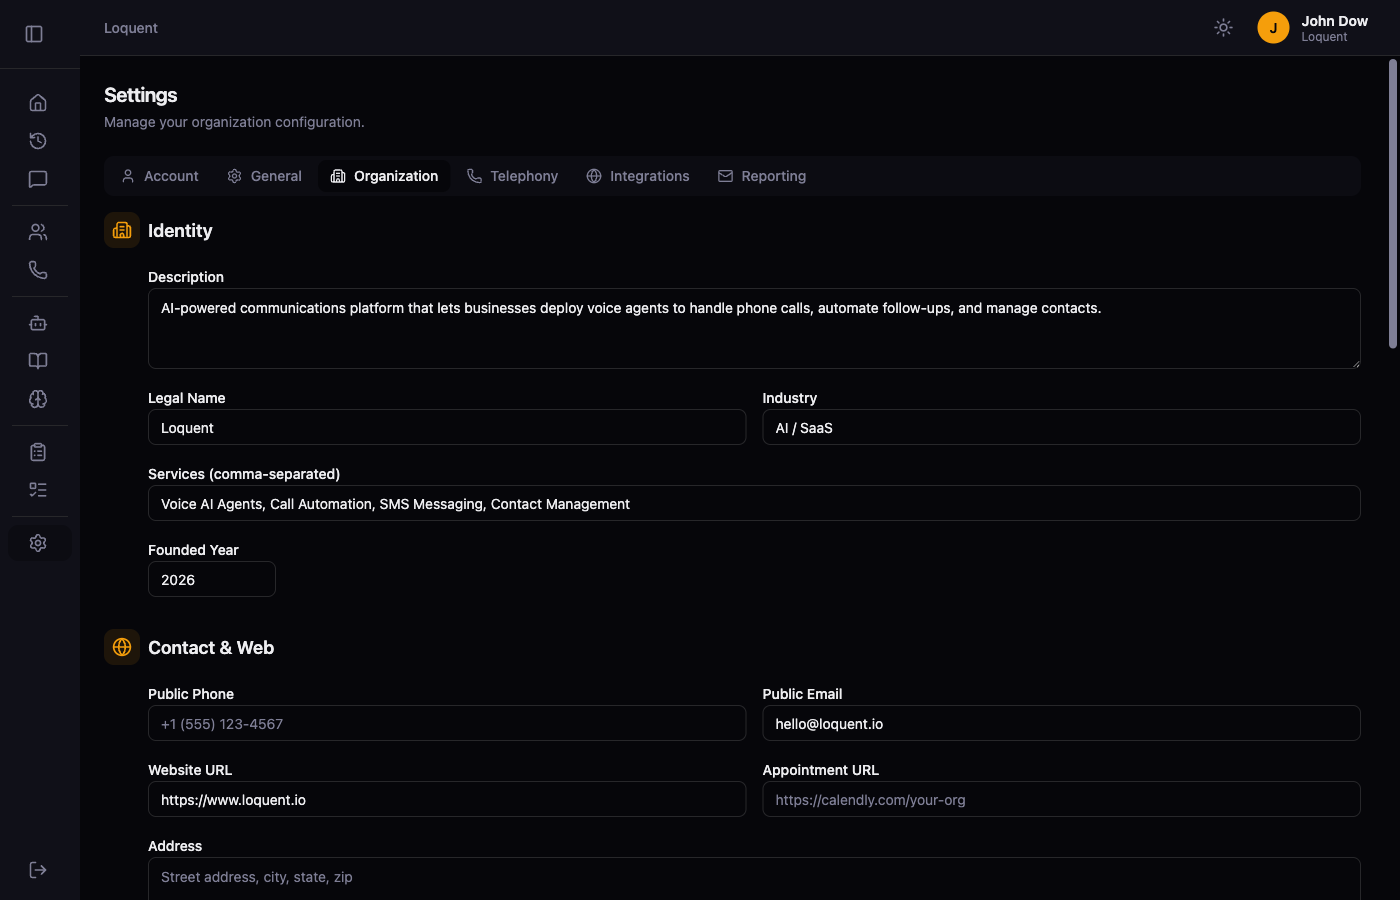Image resolution: width=1400 pixels, height=900 pixels.
Task: Select the AI brain icon in sidebar
Action: (x=37, y=399)
